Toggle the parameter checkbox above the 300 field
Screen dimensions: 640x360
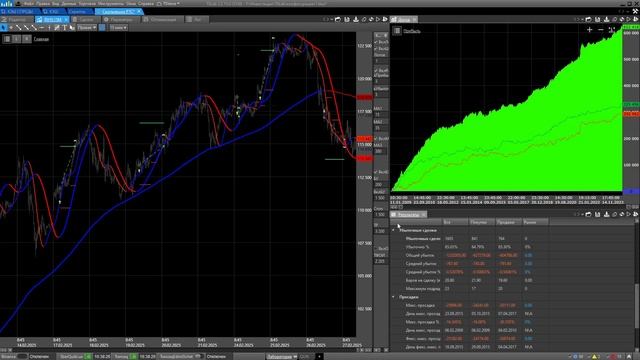pos(376,139)
